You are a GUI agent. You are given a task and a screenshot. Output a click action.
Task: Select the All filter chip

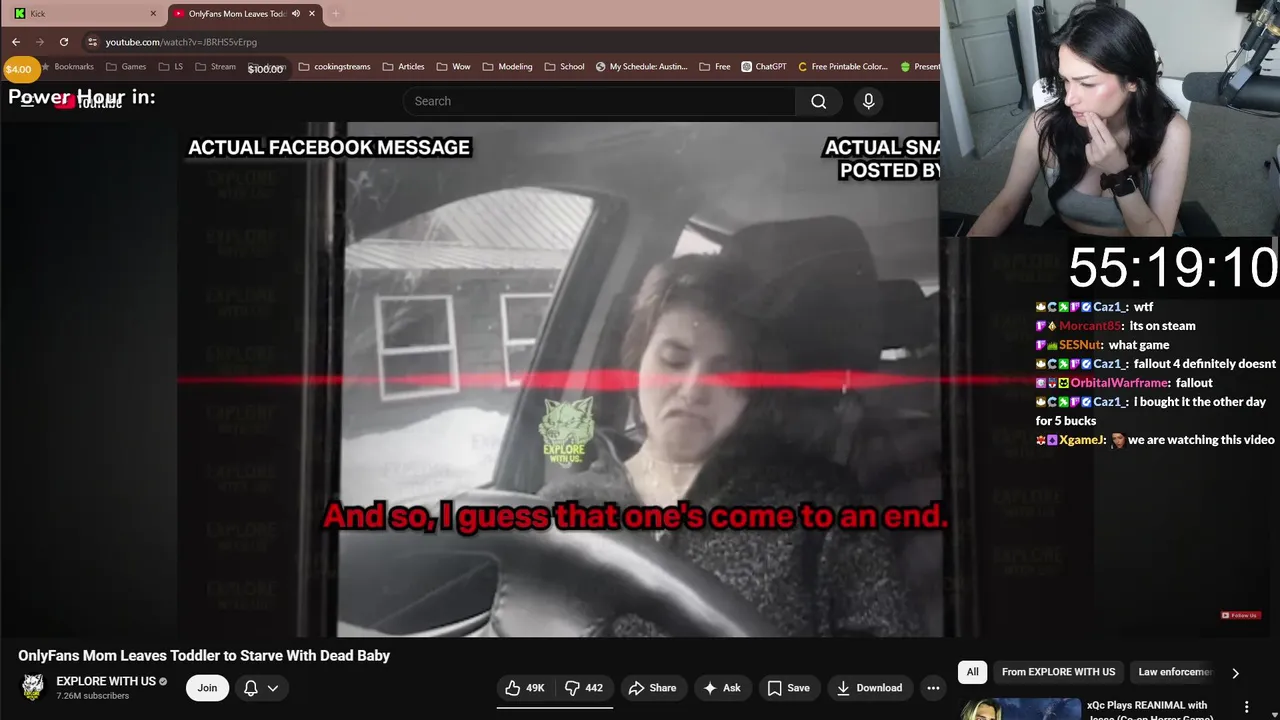[972, 672]
